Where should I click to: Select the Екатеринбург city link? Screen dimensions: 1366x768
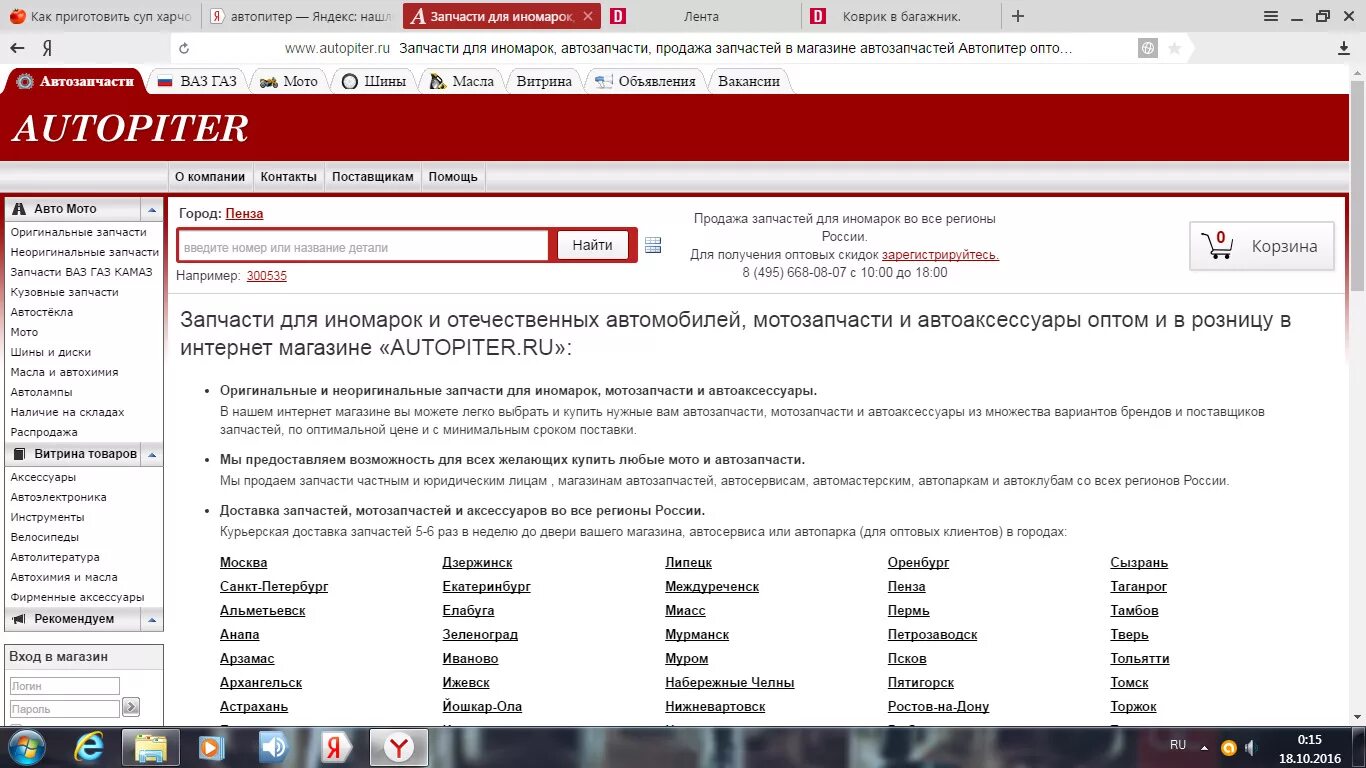point(487,587)
